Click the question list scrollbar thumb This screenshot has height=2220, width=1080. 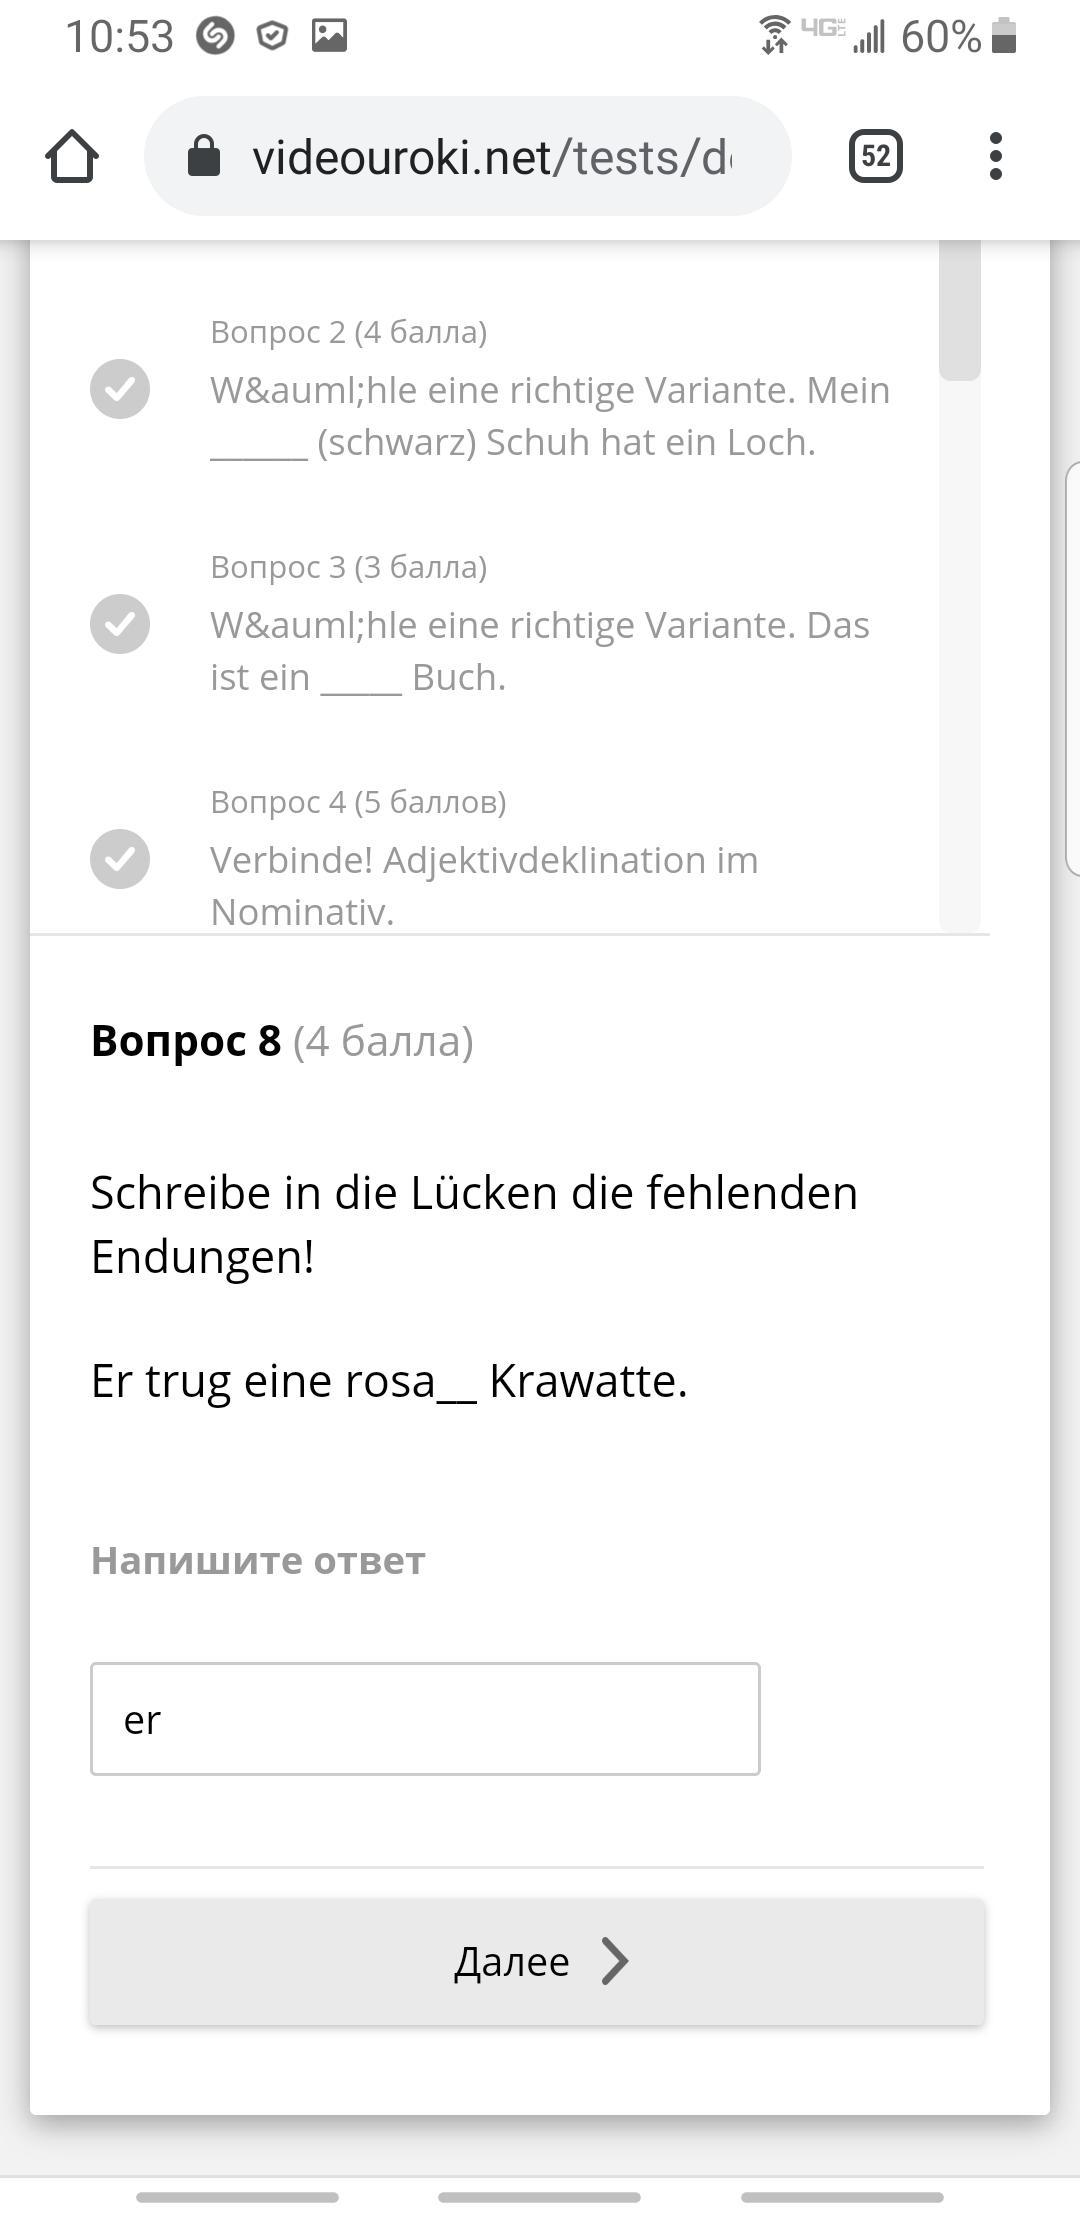pyautogui.click(x=959, y=312)
